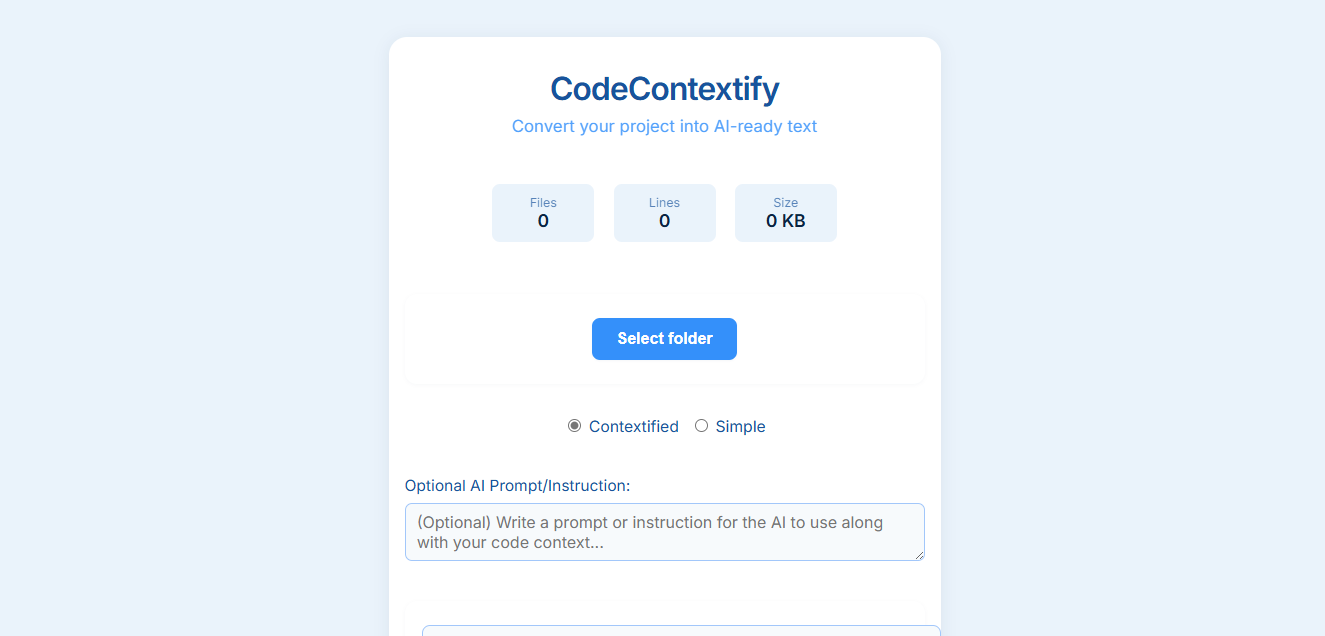The height and width of the screenshot is (636, 1325).
Task: Click the Files count value zero
Action: [543, 221]
